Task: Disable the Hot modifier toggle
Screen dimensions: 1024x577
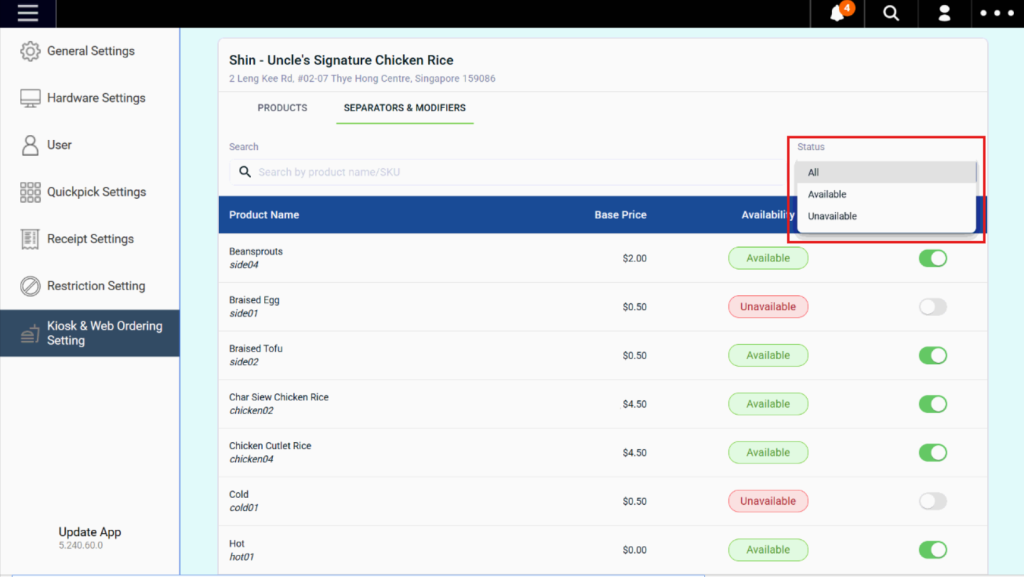Action: [933, 550]
